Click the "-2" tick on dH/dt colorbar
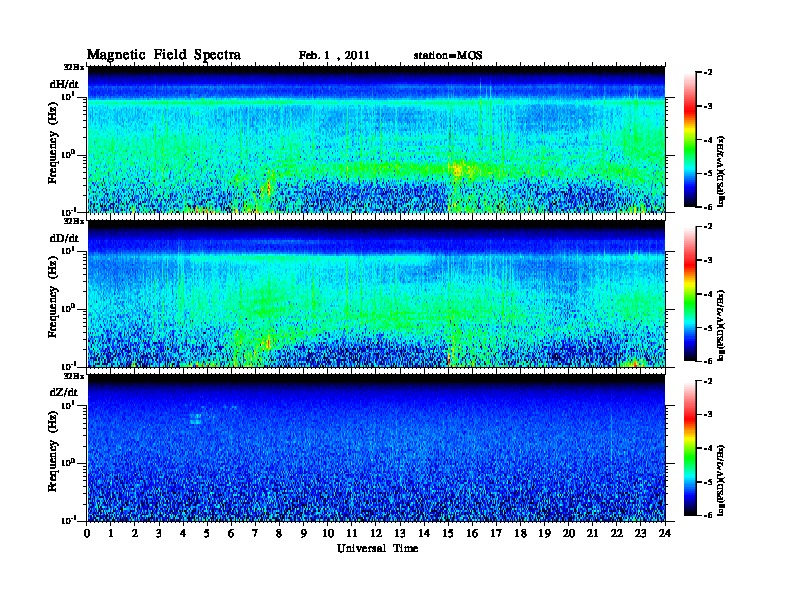 click(708, 73)
